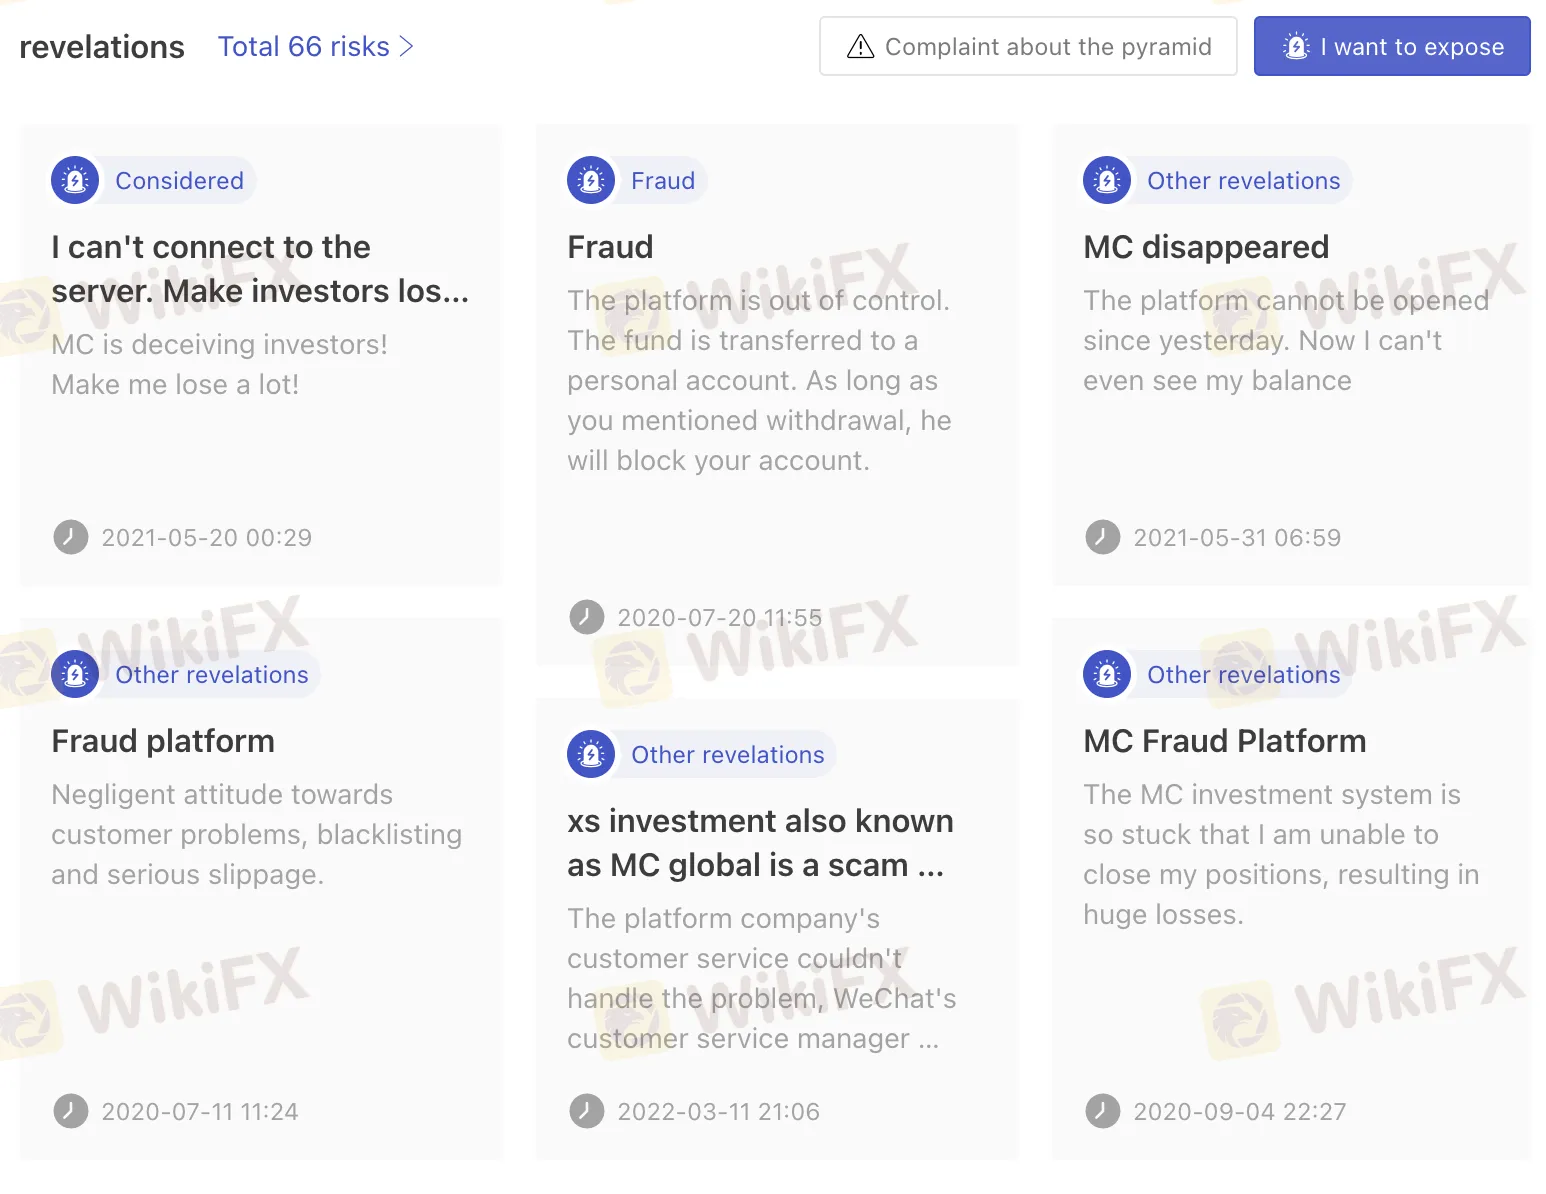1546x1194 pixels.
Task: Click clock icon next to 2022-03-11 21:06
Action: point(587,1111)
